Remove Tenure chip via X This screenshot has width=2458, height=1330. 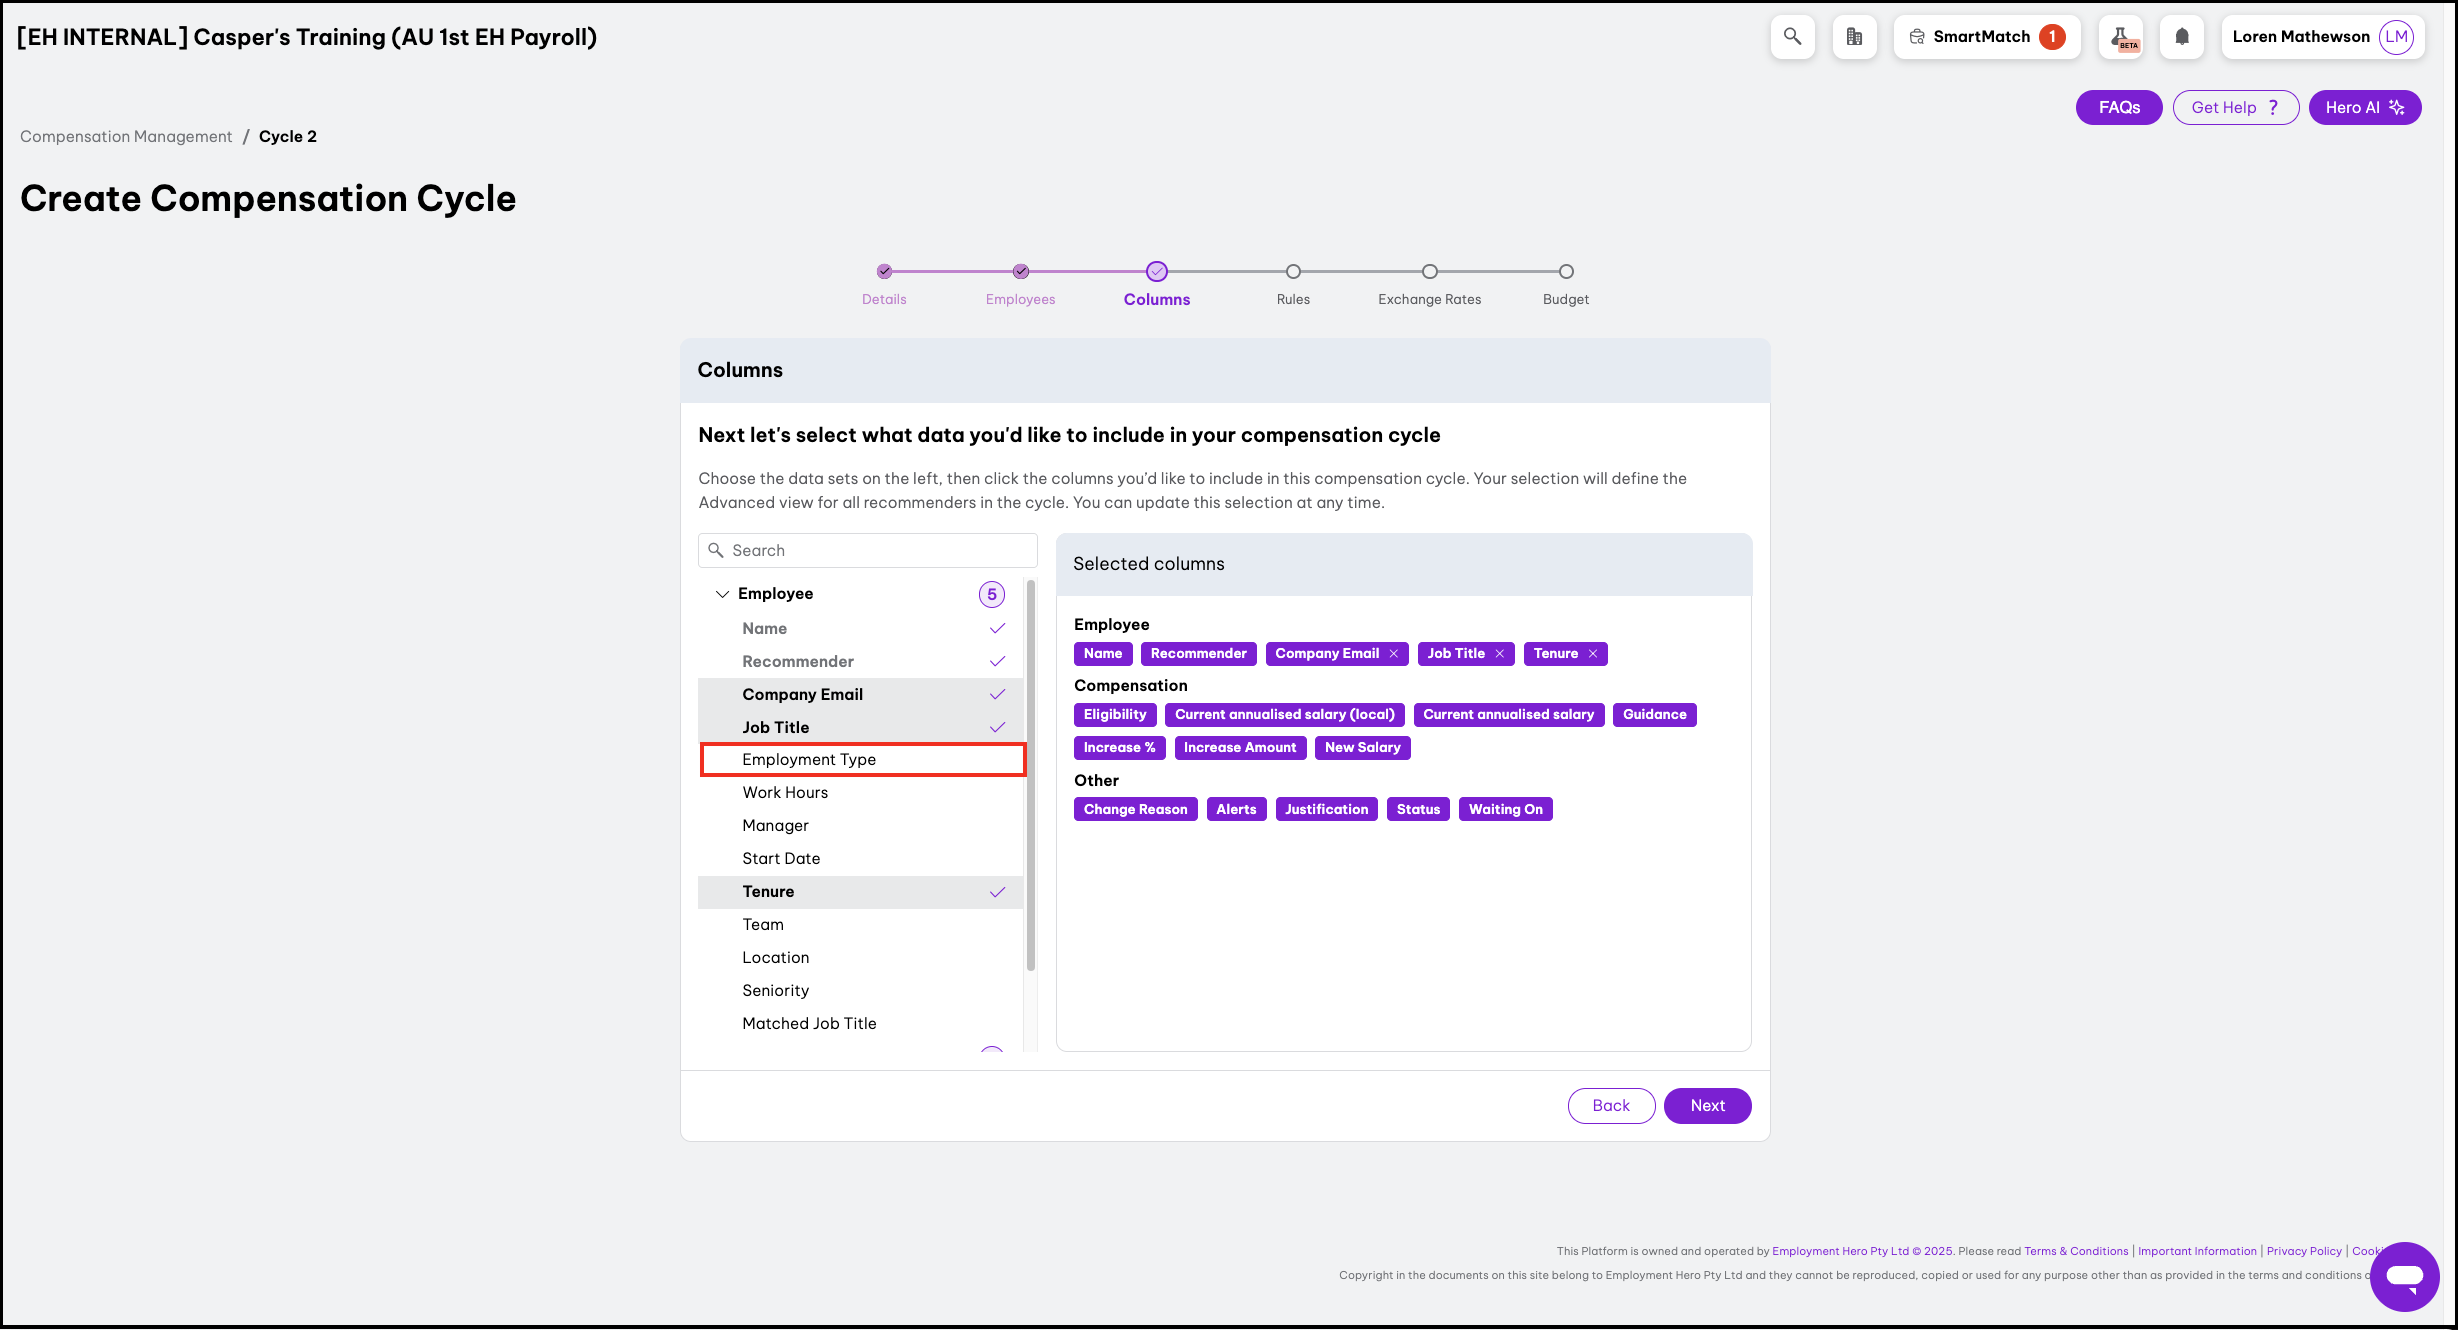point(1593,654)
